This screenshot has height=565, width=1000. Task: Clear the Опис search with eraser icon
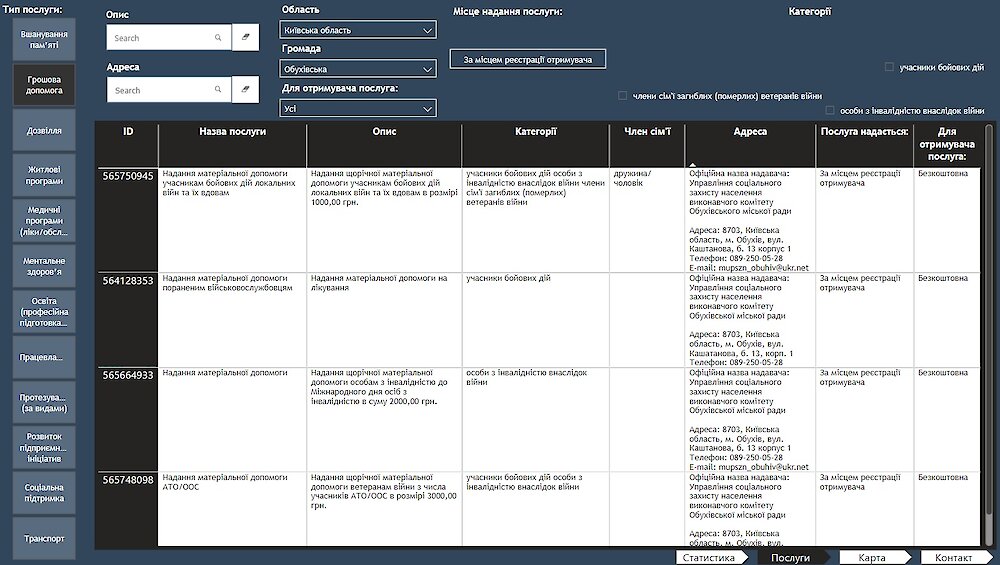[246, 38]
